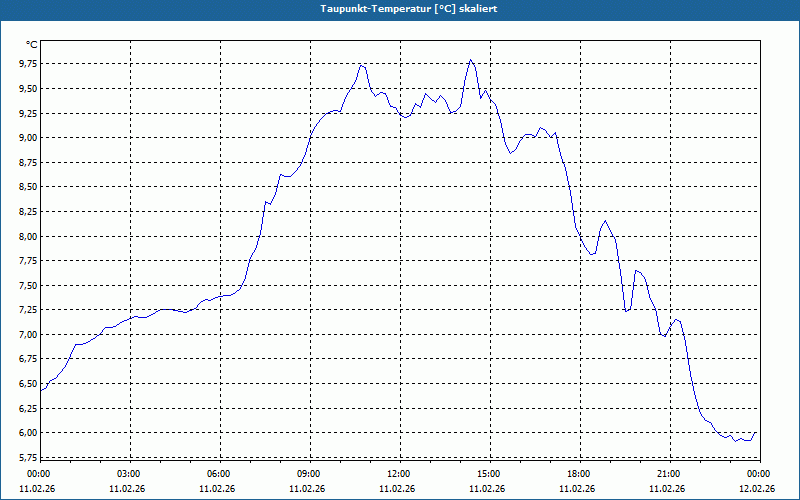Click the 15:00 time label
This screenshot has width=800, height=500.
coord(490,474)
